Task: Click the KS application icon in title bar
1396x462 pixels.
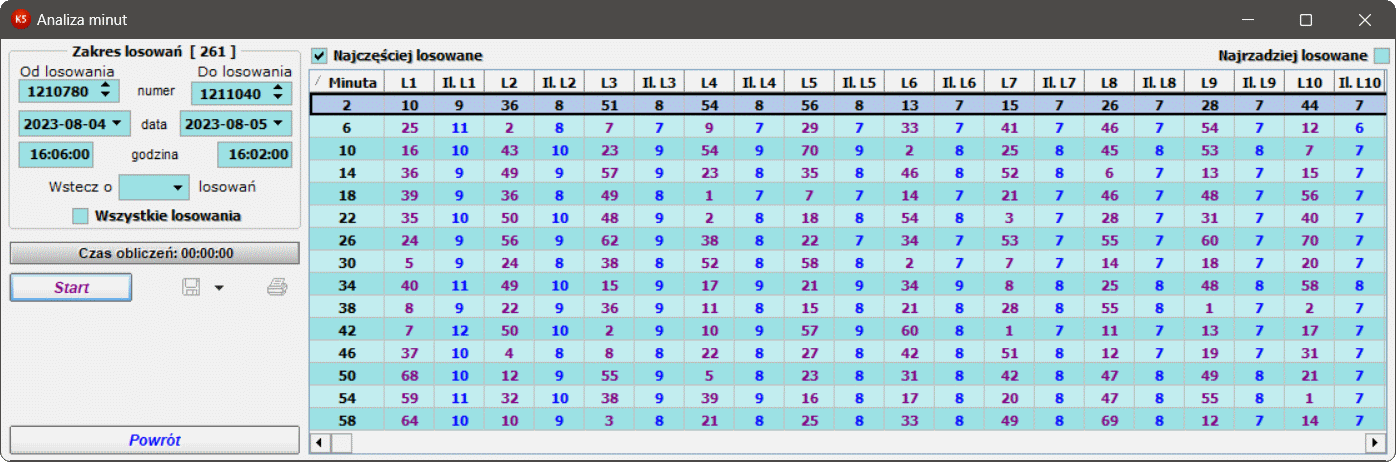Action: [20, 19]
